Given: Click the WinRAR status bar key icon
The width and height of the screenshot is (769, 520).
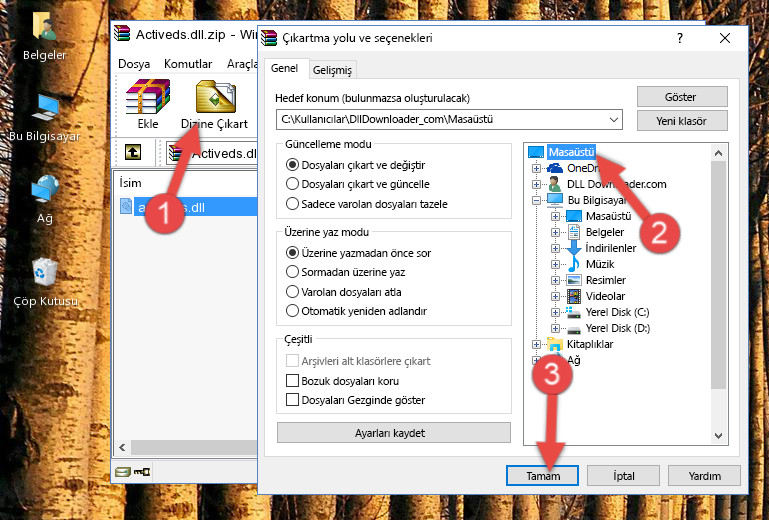Looking at the screenshot, I should click(x=142, y=472).
